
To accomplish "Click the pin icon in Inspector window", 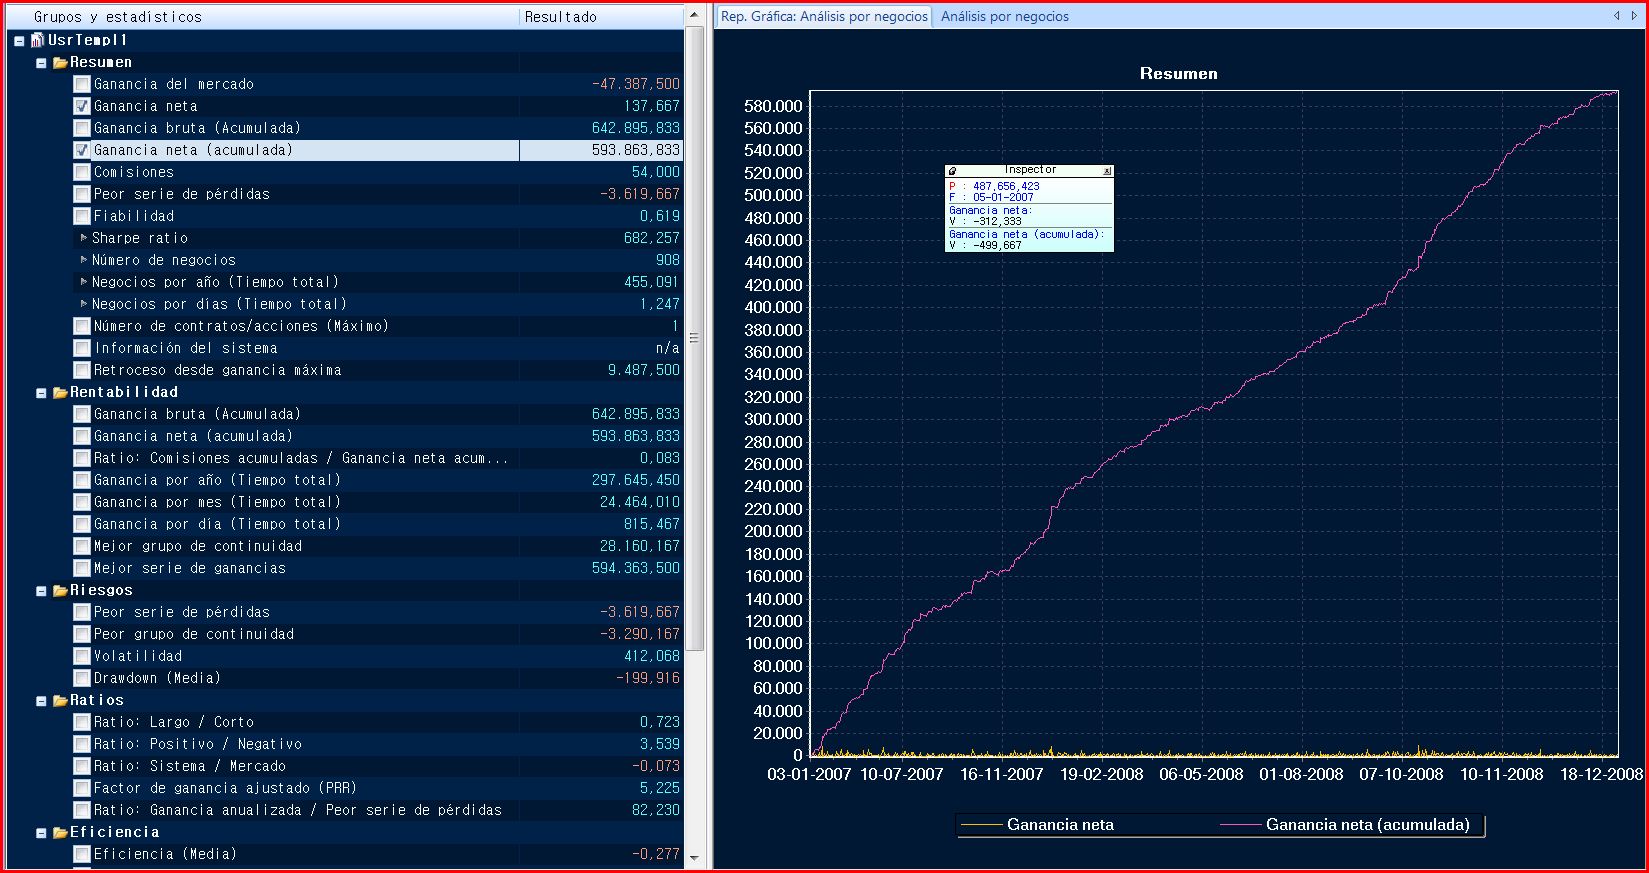I will [x=953, y=171].
